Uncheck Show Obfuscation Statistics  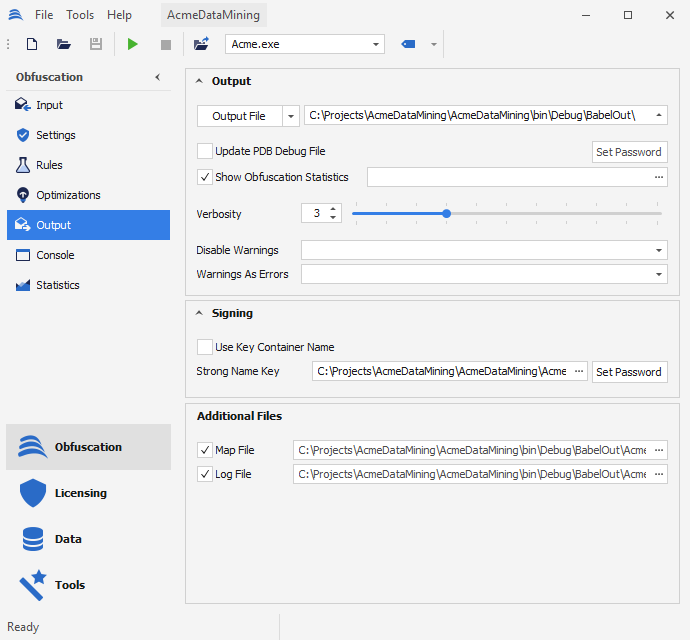205,177
